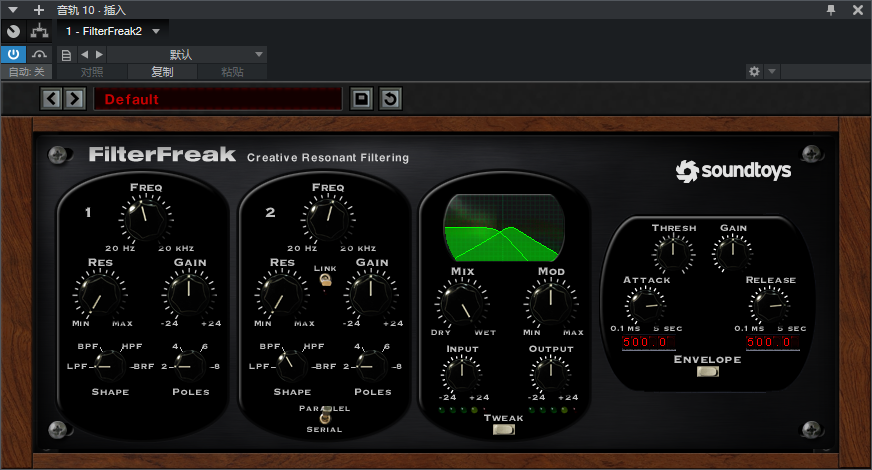Click filter 2 Poles selector knob
The image size is (872, 470).
click(371, 367)
